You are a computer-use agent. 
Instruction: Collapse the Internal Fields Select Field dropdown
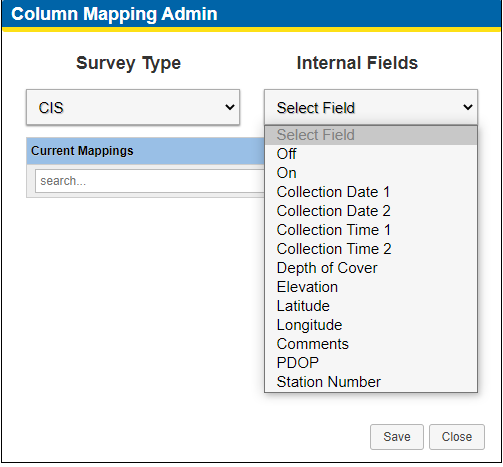tap(371, 107)
